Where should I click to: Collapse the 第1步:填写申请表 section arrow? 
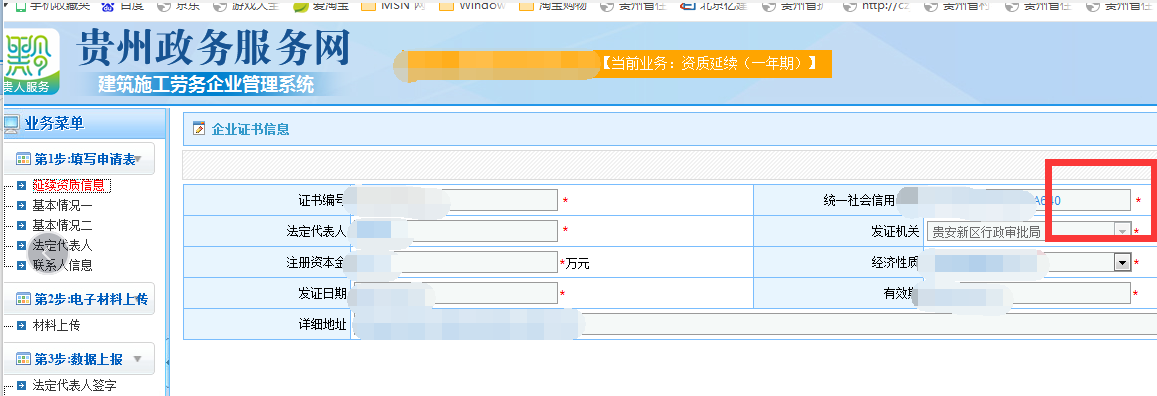(x=138, y=159)
